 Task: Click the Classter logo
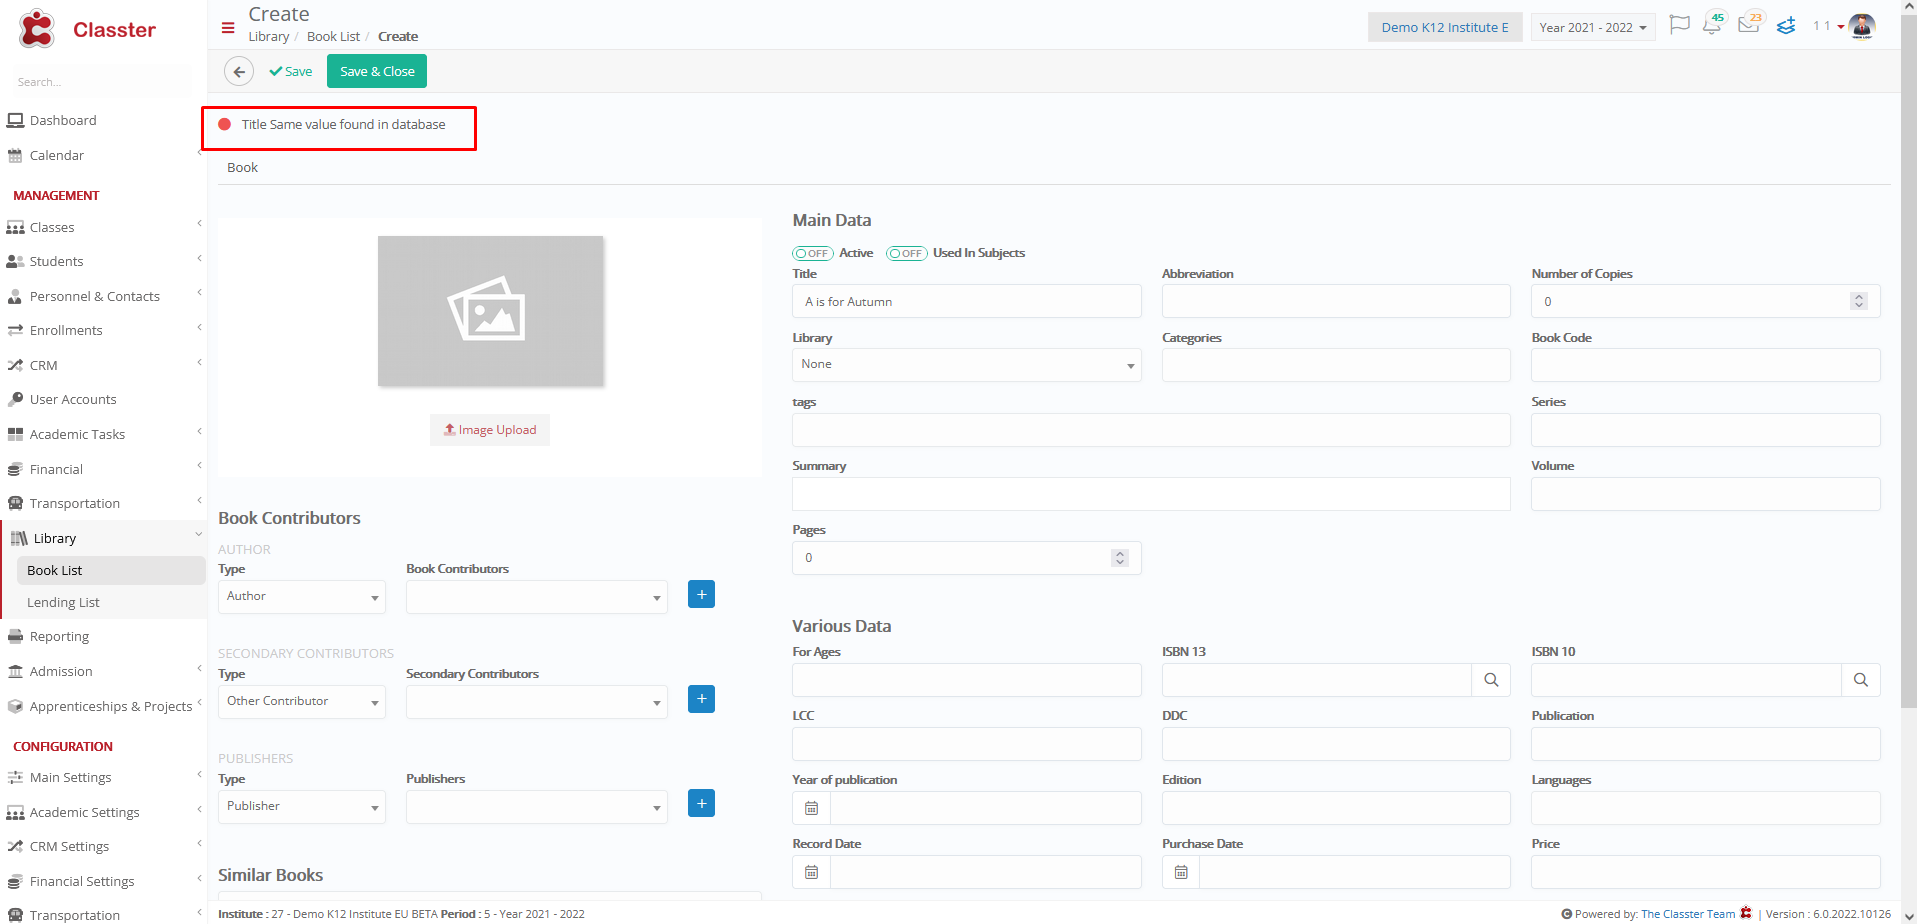pos(88,29)
